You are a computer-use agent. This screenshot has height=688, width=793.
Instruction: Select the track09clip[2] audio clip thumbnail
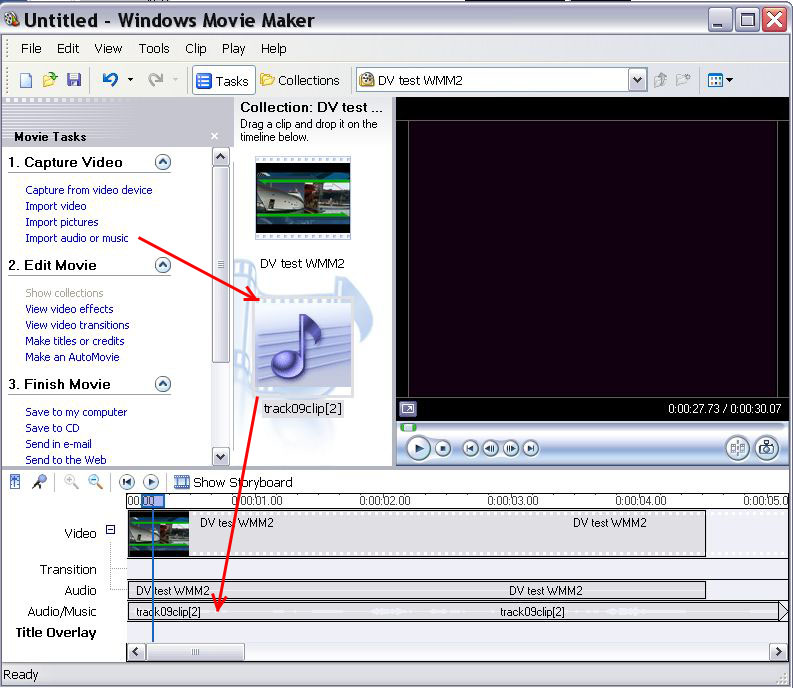(303, 347)
